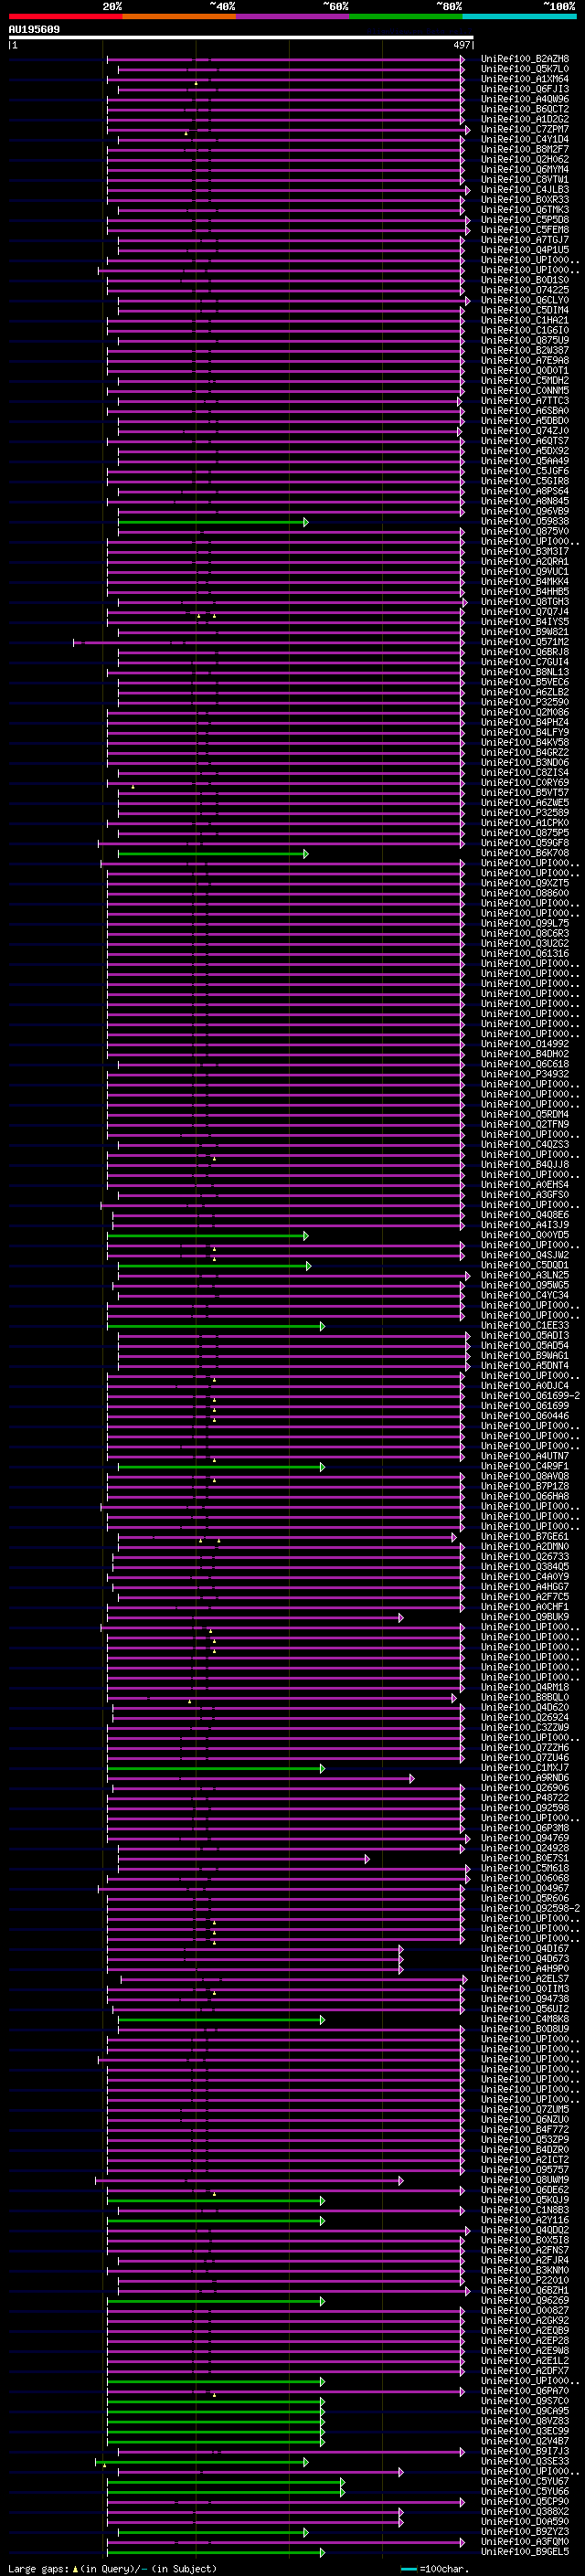The width and height of the screenshot is (585, 2576).
Task: Select the UniRef100_C1HA21 label
Action: [524, 320]
